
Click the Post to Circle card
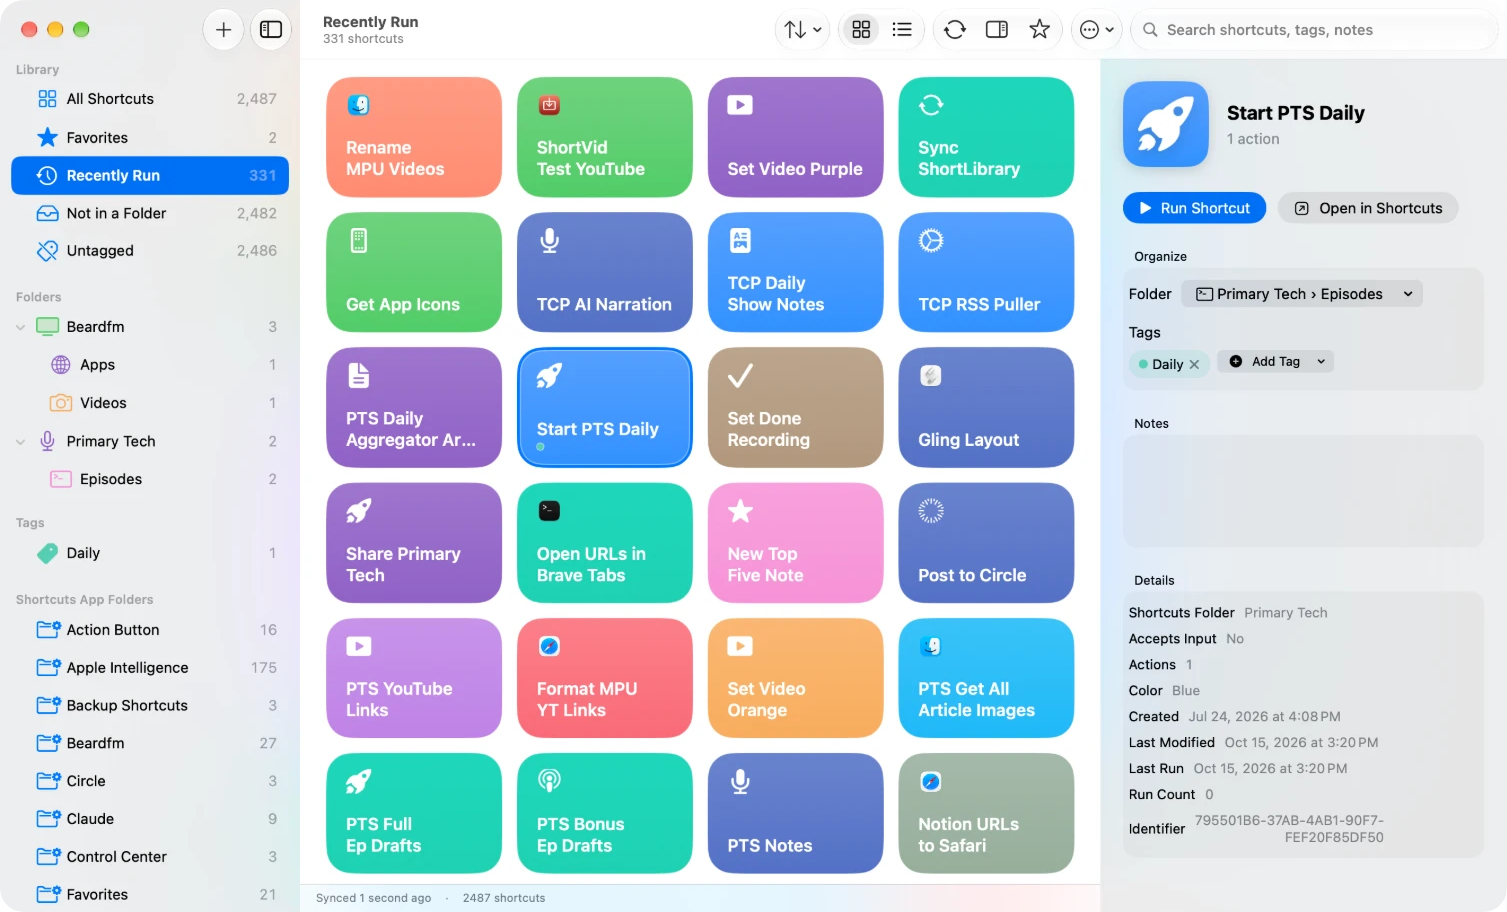pos(986,543)
